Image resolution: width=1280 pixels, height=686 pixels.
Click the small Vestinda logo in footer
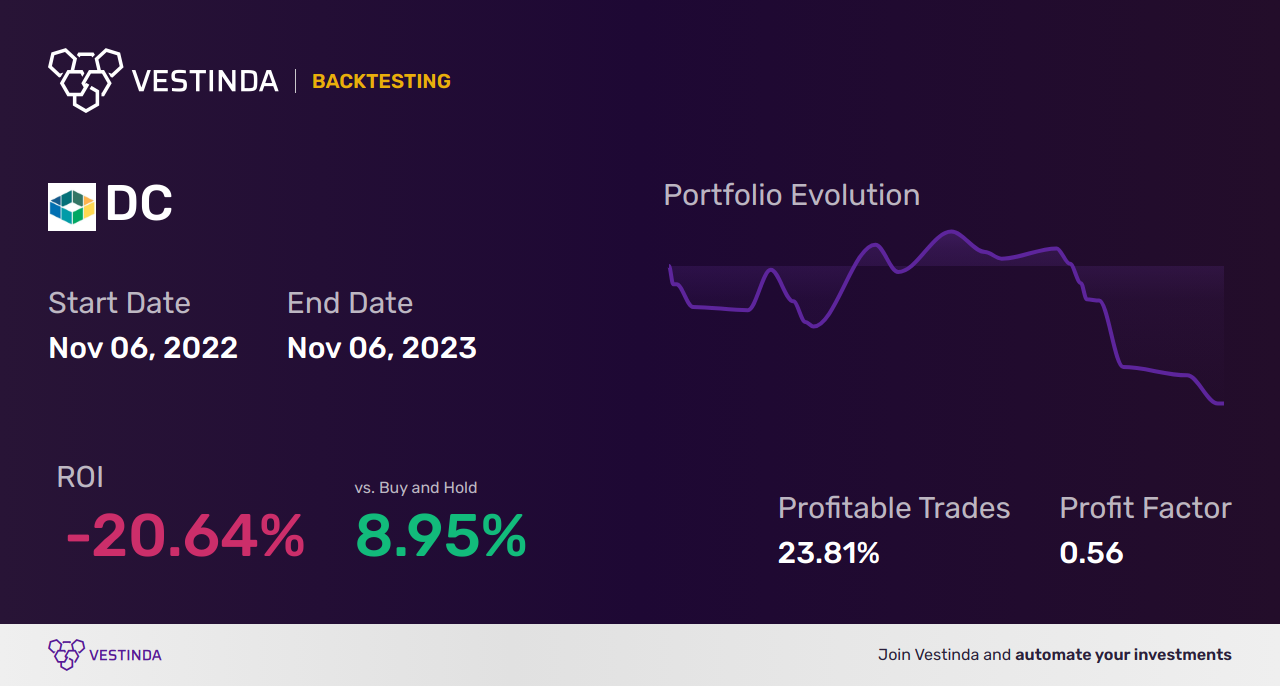pyautogui.click(x=67, y=655)
